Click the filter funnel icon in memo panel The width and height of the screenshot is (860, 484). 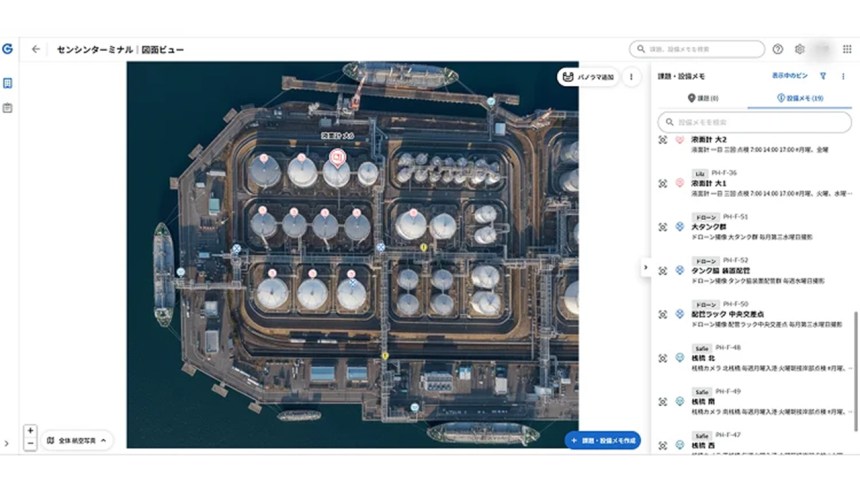pos(823,76)
